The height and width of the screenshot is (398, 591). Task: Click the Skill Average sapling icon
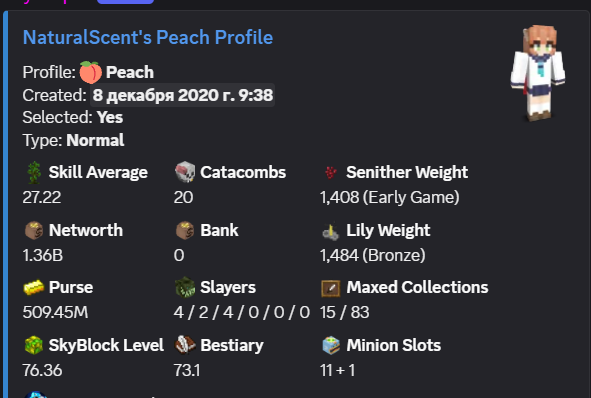[x=34, y=172]
